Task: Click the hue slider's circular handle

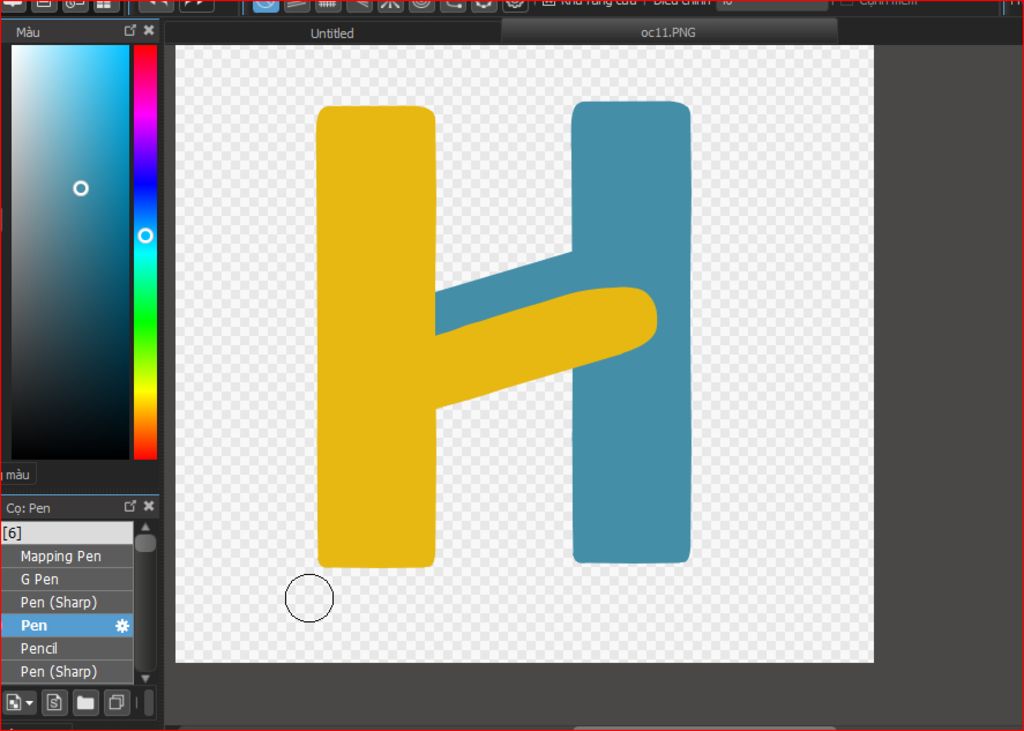Action: (146, 236)
